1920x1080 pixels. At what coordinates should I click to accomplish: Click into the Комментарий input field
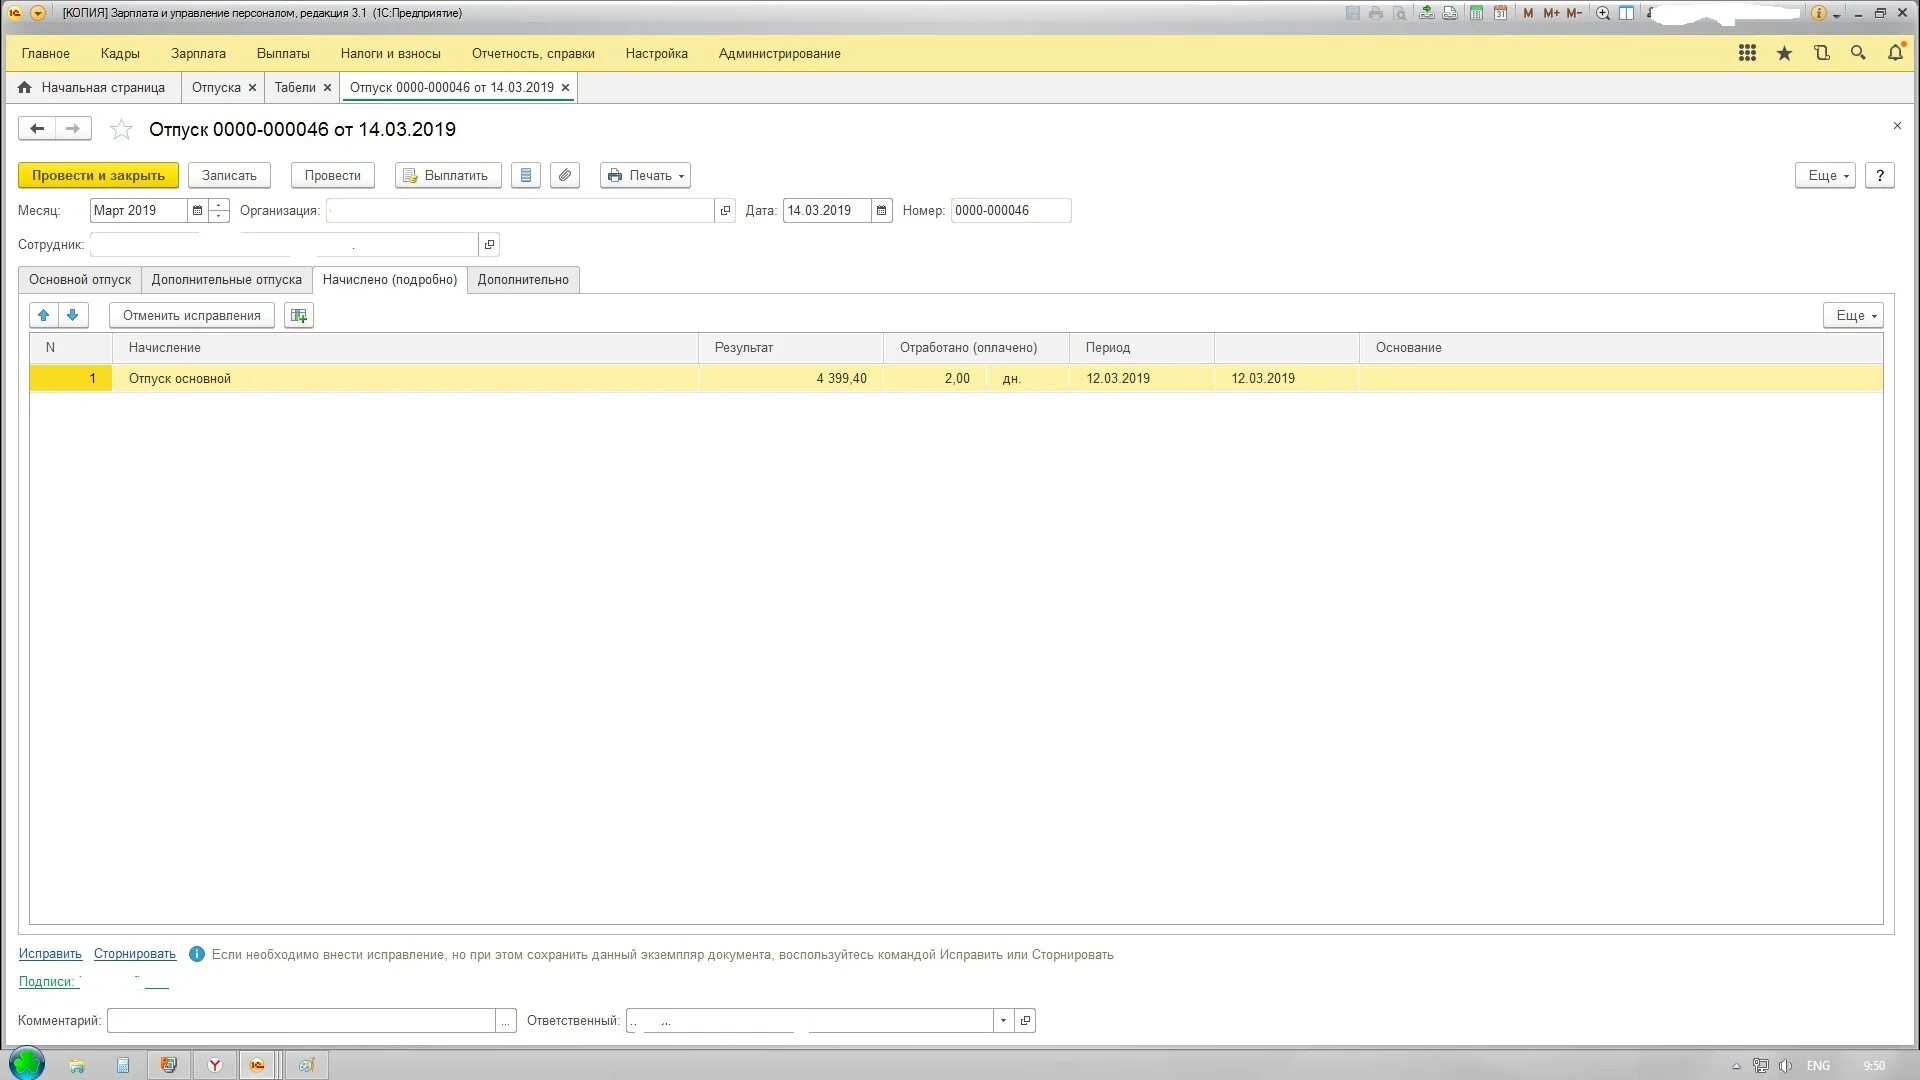[x=300, y=1020]
